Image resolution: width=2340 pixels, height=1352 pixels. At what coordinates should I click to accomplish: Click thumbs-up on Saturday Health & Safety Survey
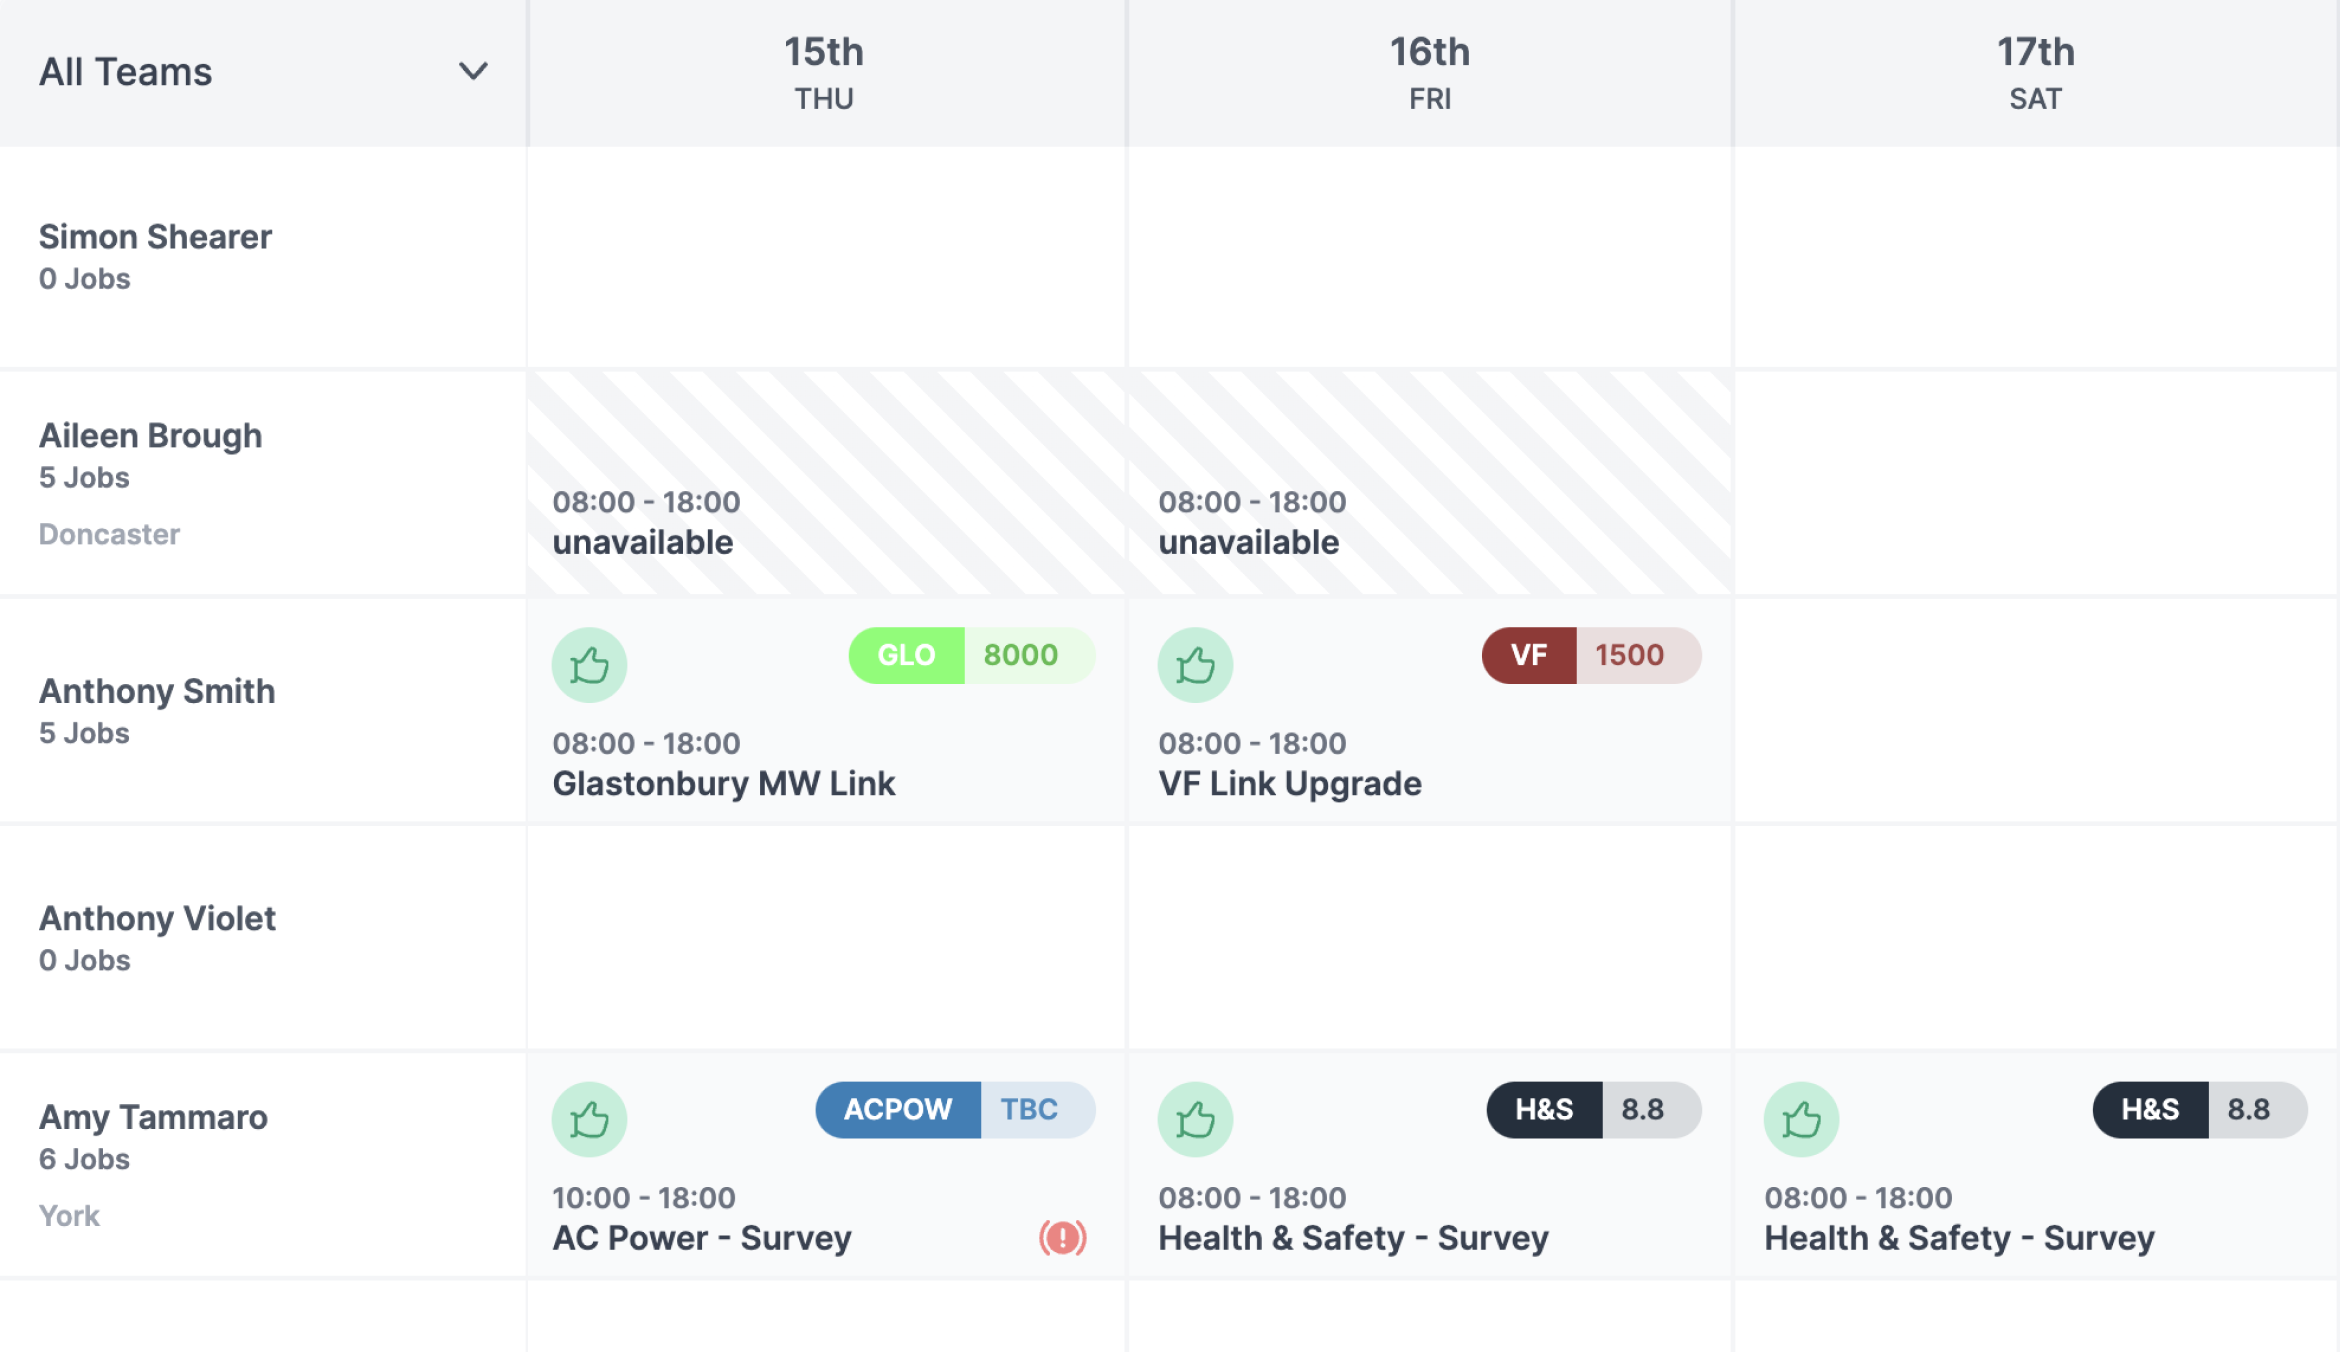(1801, 1119)
